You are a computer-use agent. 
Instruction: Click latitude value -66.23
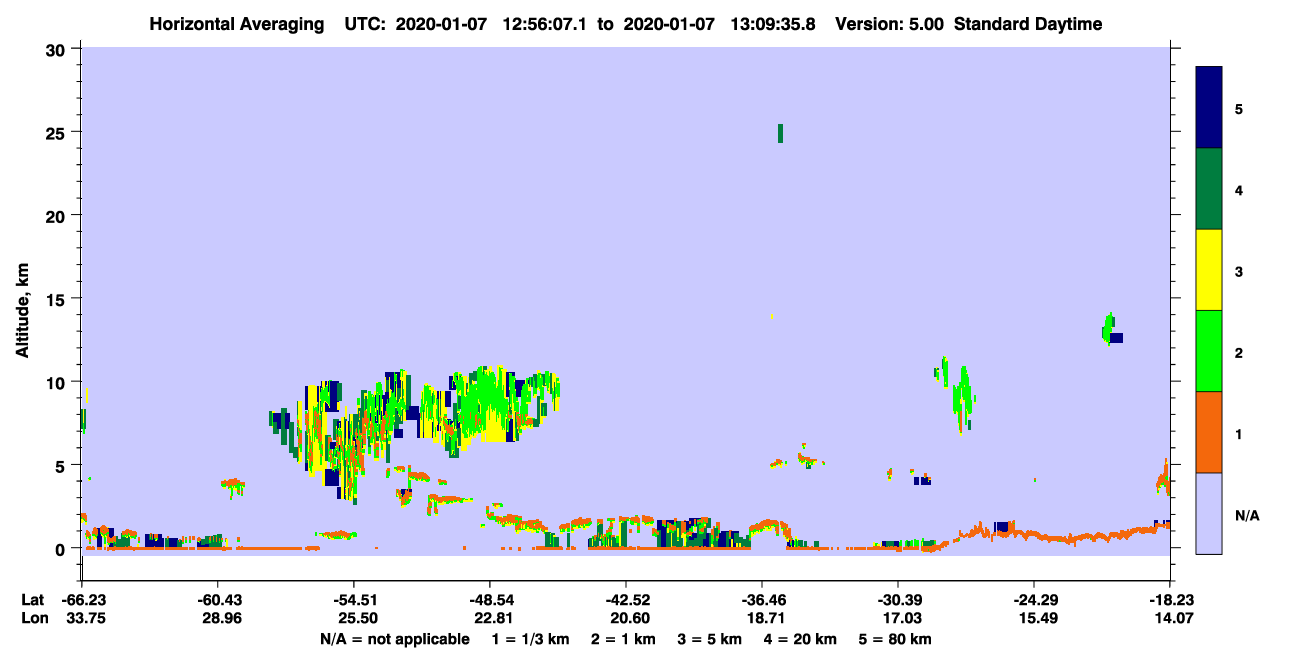coord(82,600)
